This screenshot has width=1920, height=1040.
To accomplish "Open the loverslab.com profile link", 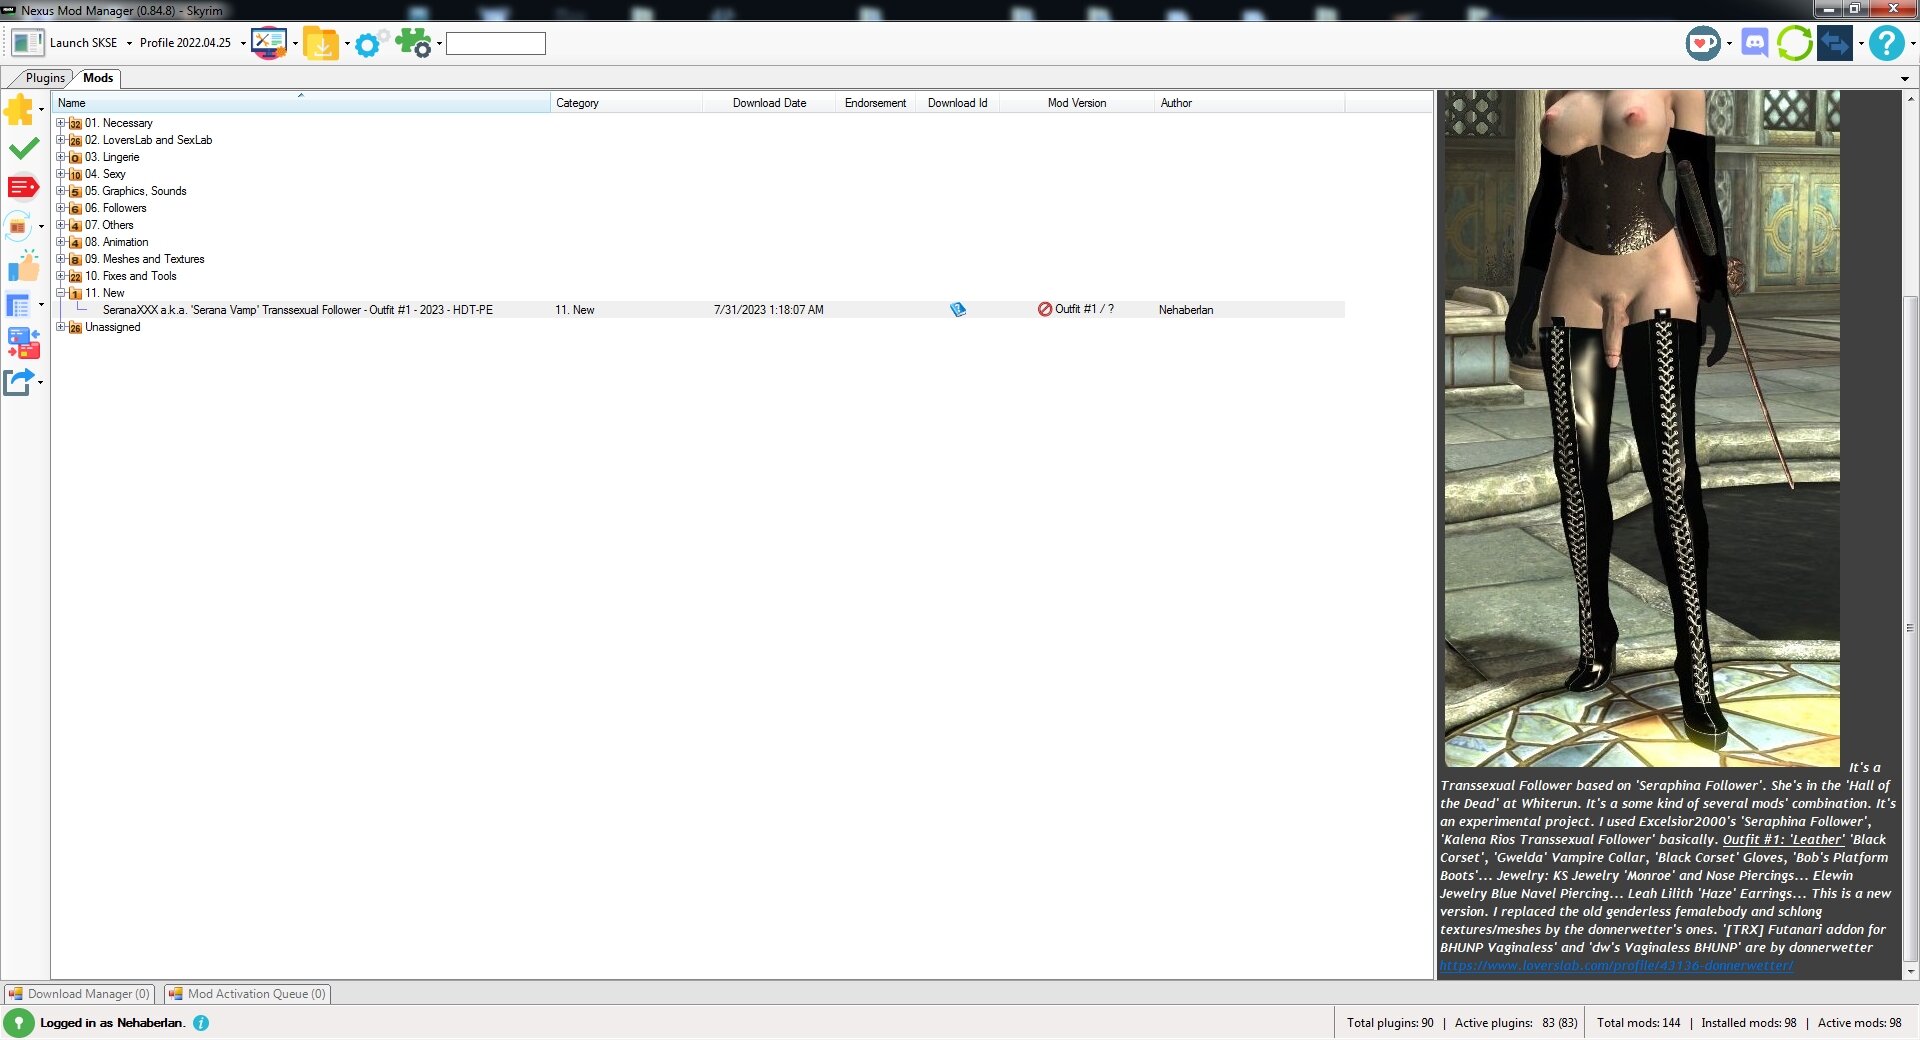I will pos(1616,966).
